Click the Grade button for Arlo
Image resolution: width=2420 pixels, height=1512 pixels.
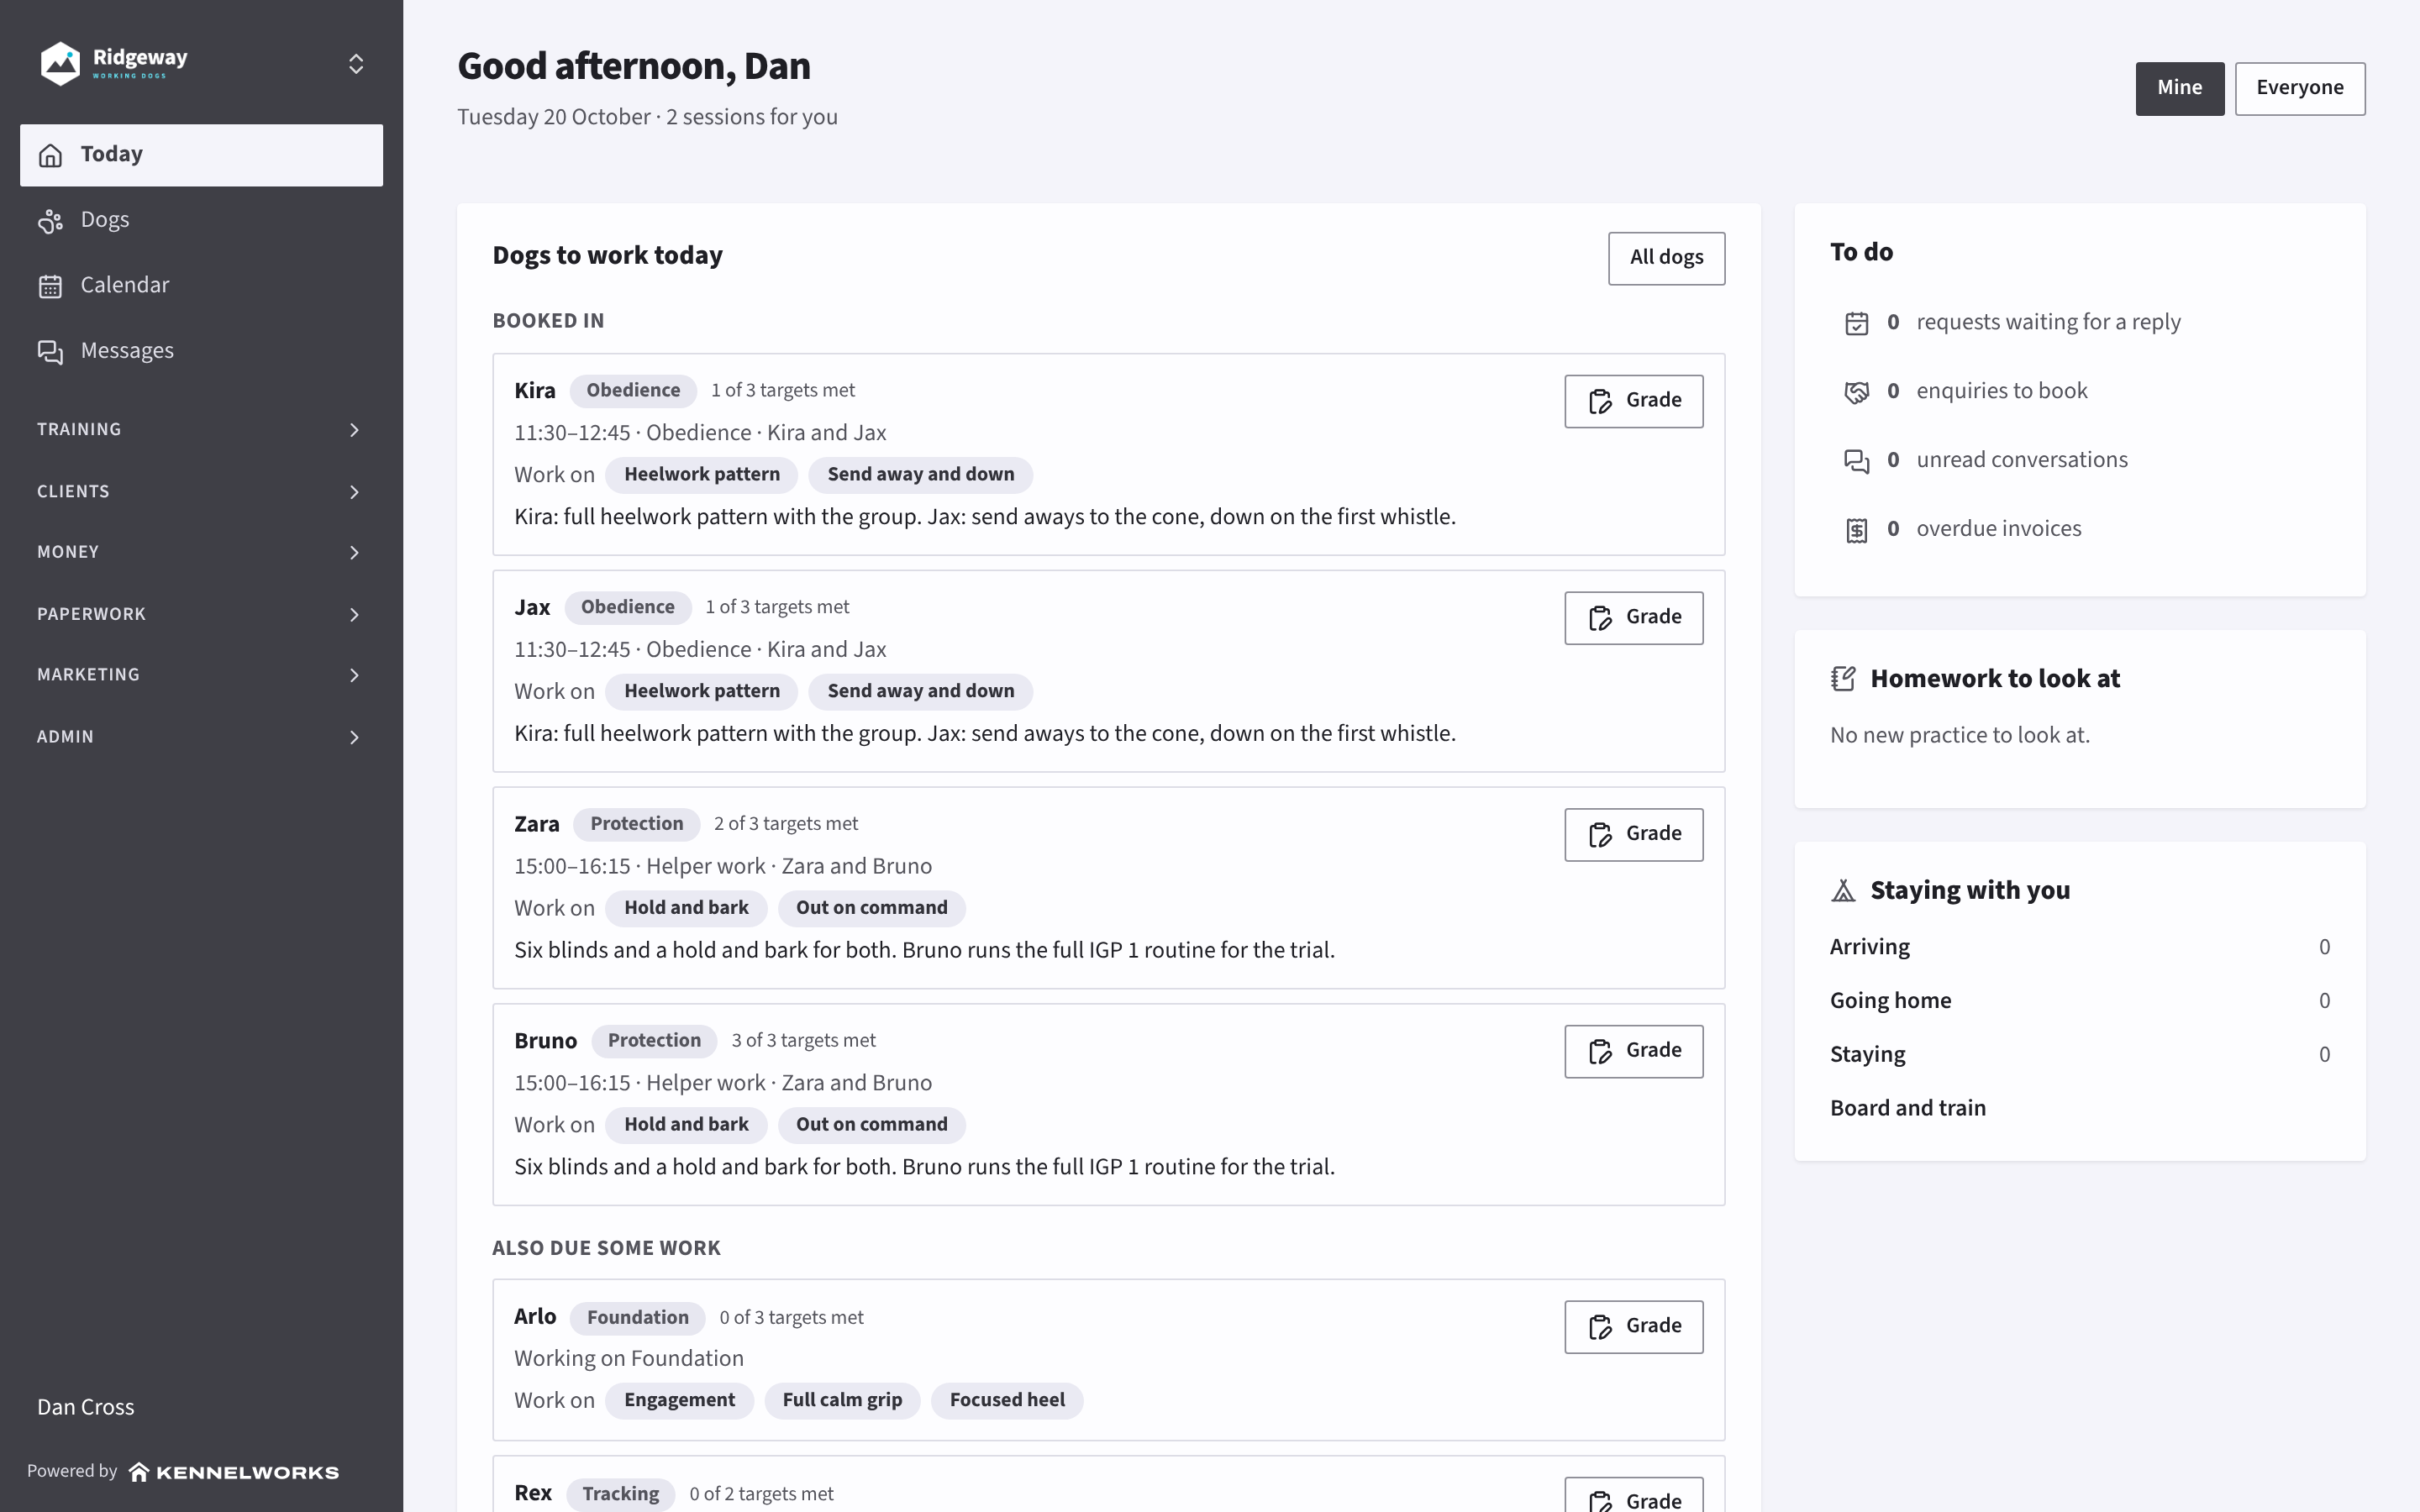coord(1633,1327)
